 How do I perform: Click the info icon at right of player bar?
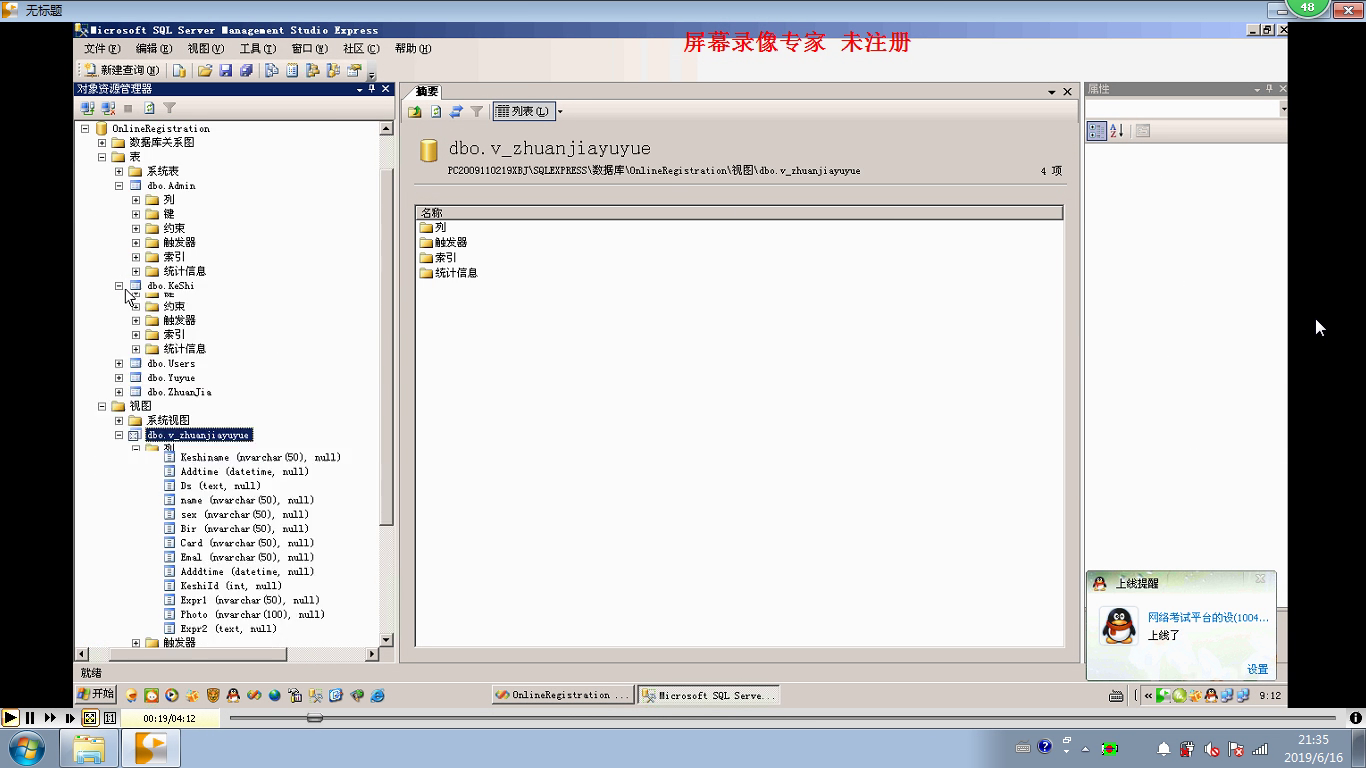[x=1355, y=717]
